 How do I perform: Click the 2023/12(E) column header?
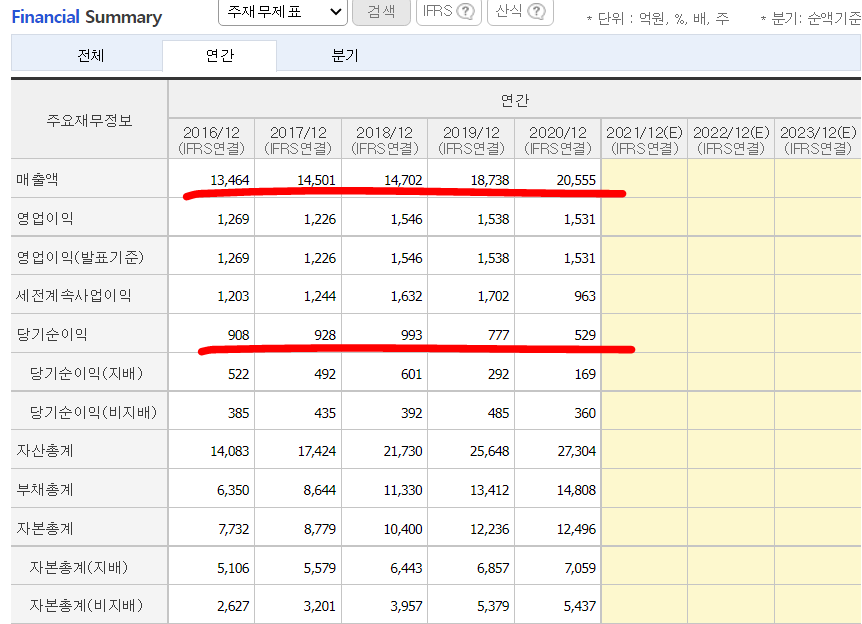(818, 140)
